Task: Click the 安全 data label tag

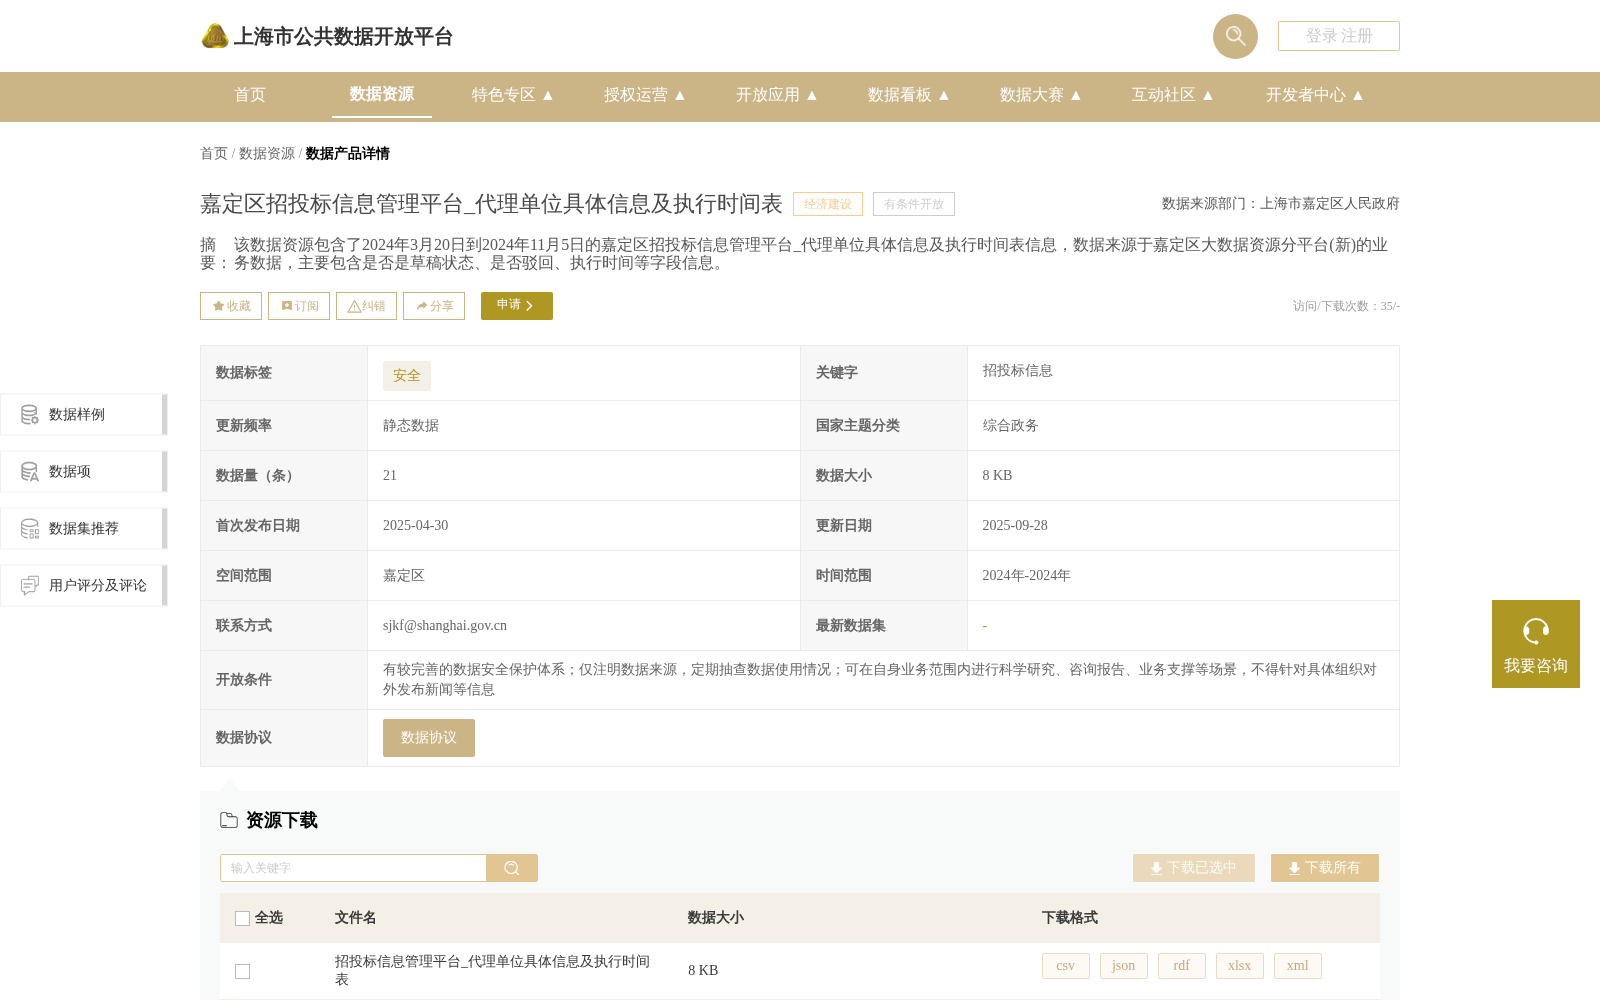Action: [x=407, y=376]
